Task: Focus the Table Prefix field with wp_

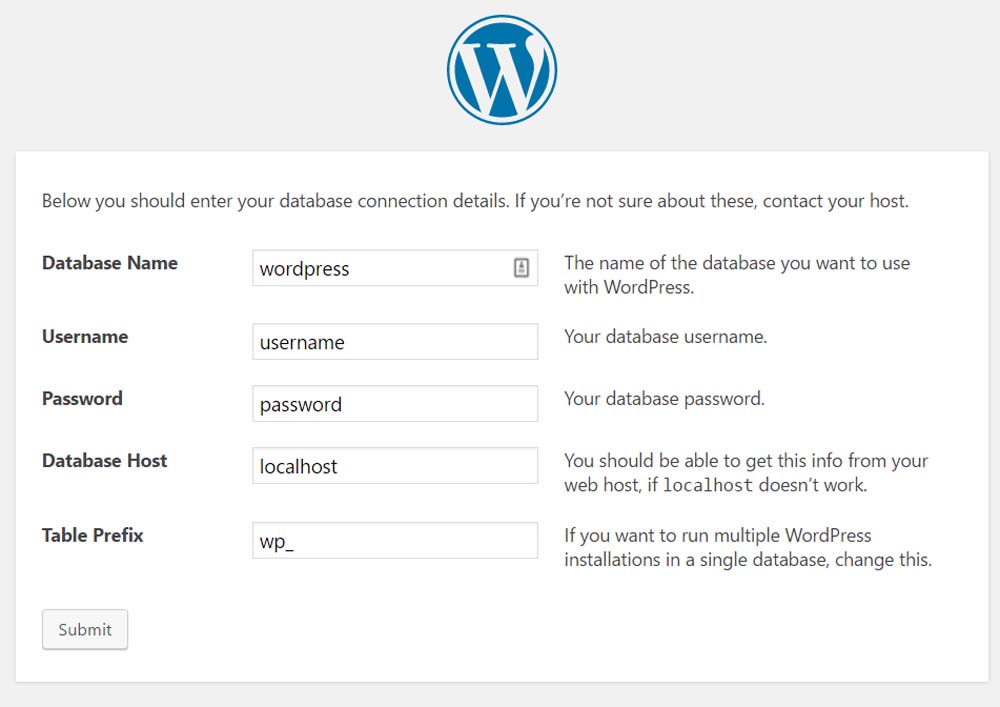Action: 395,541
